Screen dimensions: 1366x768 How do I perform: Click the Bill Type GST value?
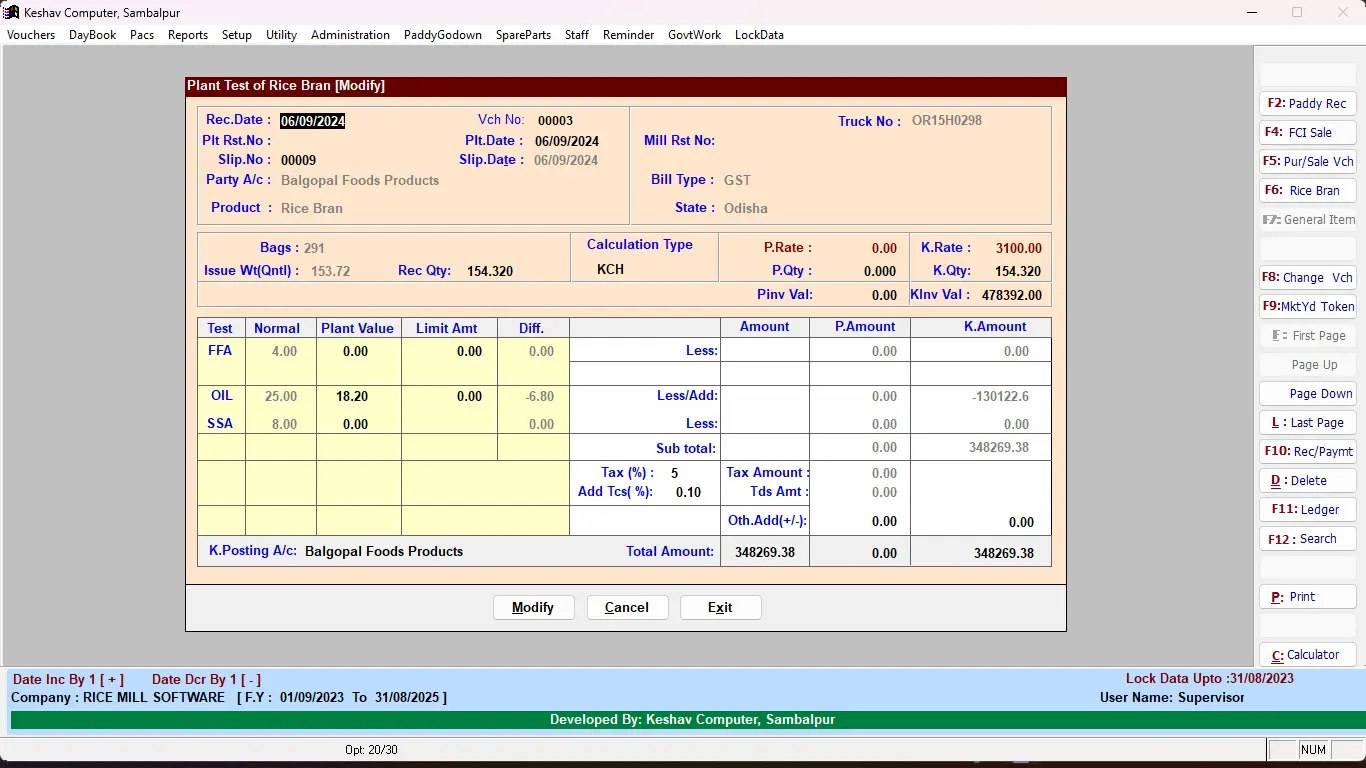click(x=737, y=180)
